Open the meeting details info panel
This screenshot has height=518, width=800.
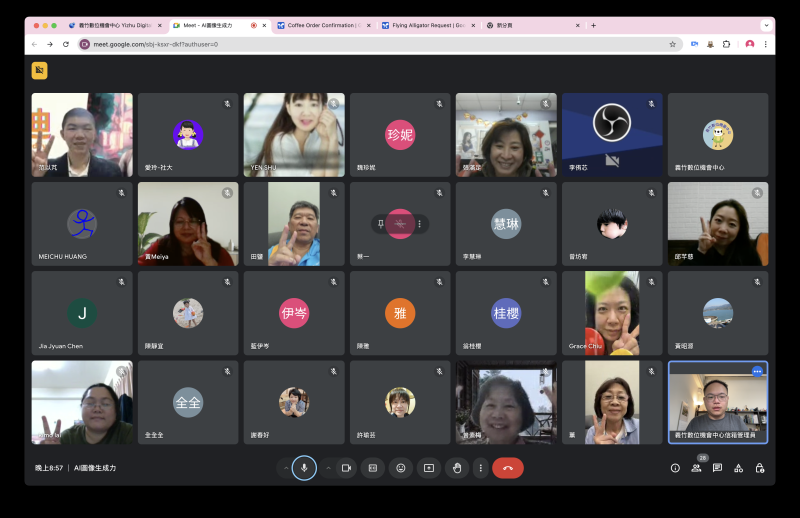pos(675,468)
